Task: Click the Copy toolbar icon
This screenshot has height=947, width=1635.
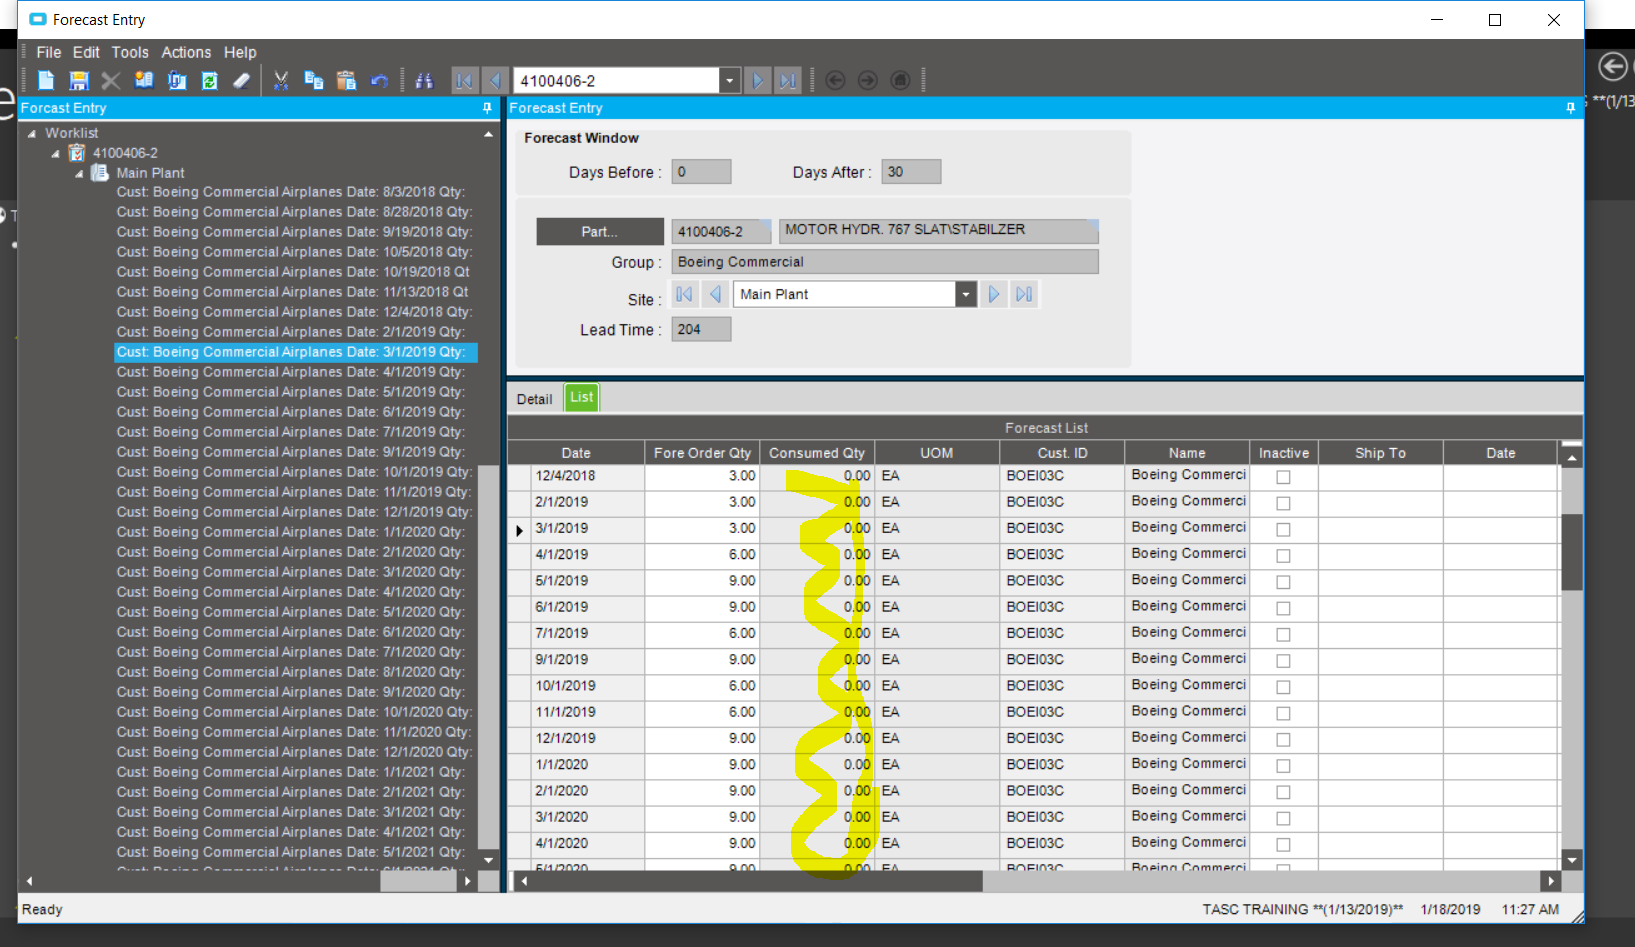Action: click(314, 80)
